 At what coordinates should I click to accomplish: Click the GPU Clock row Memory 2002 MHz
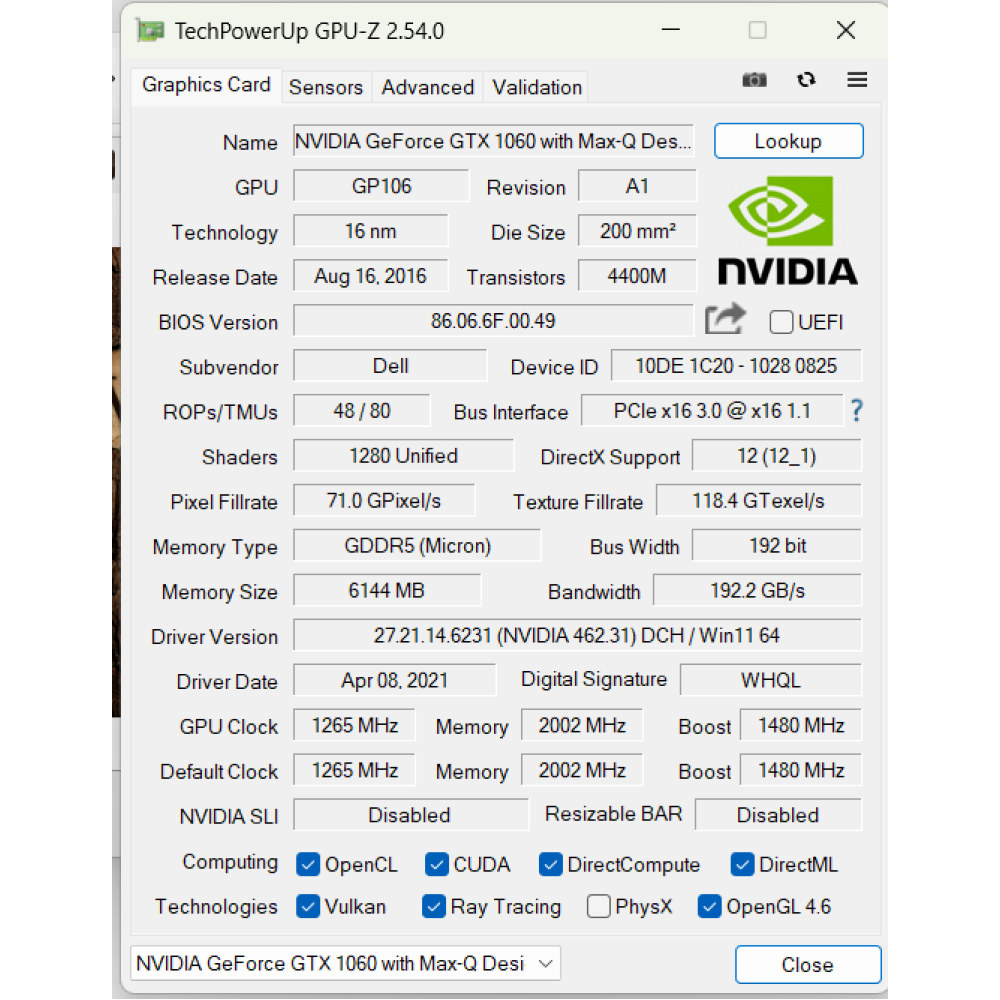point(582,725)
